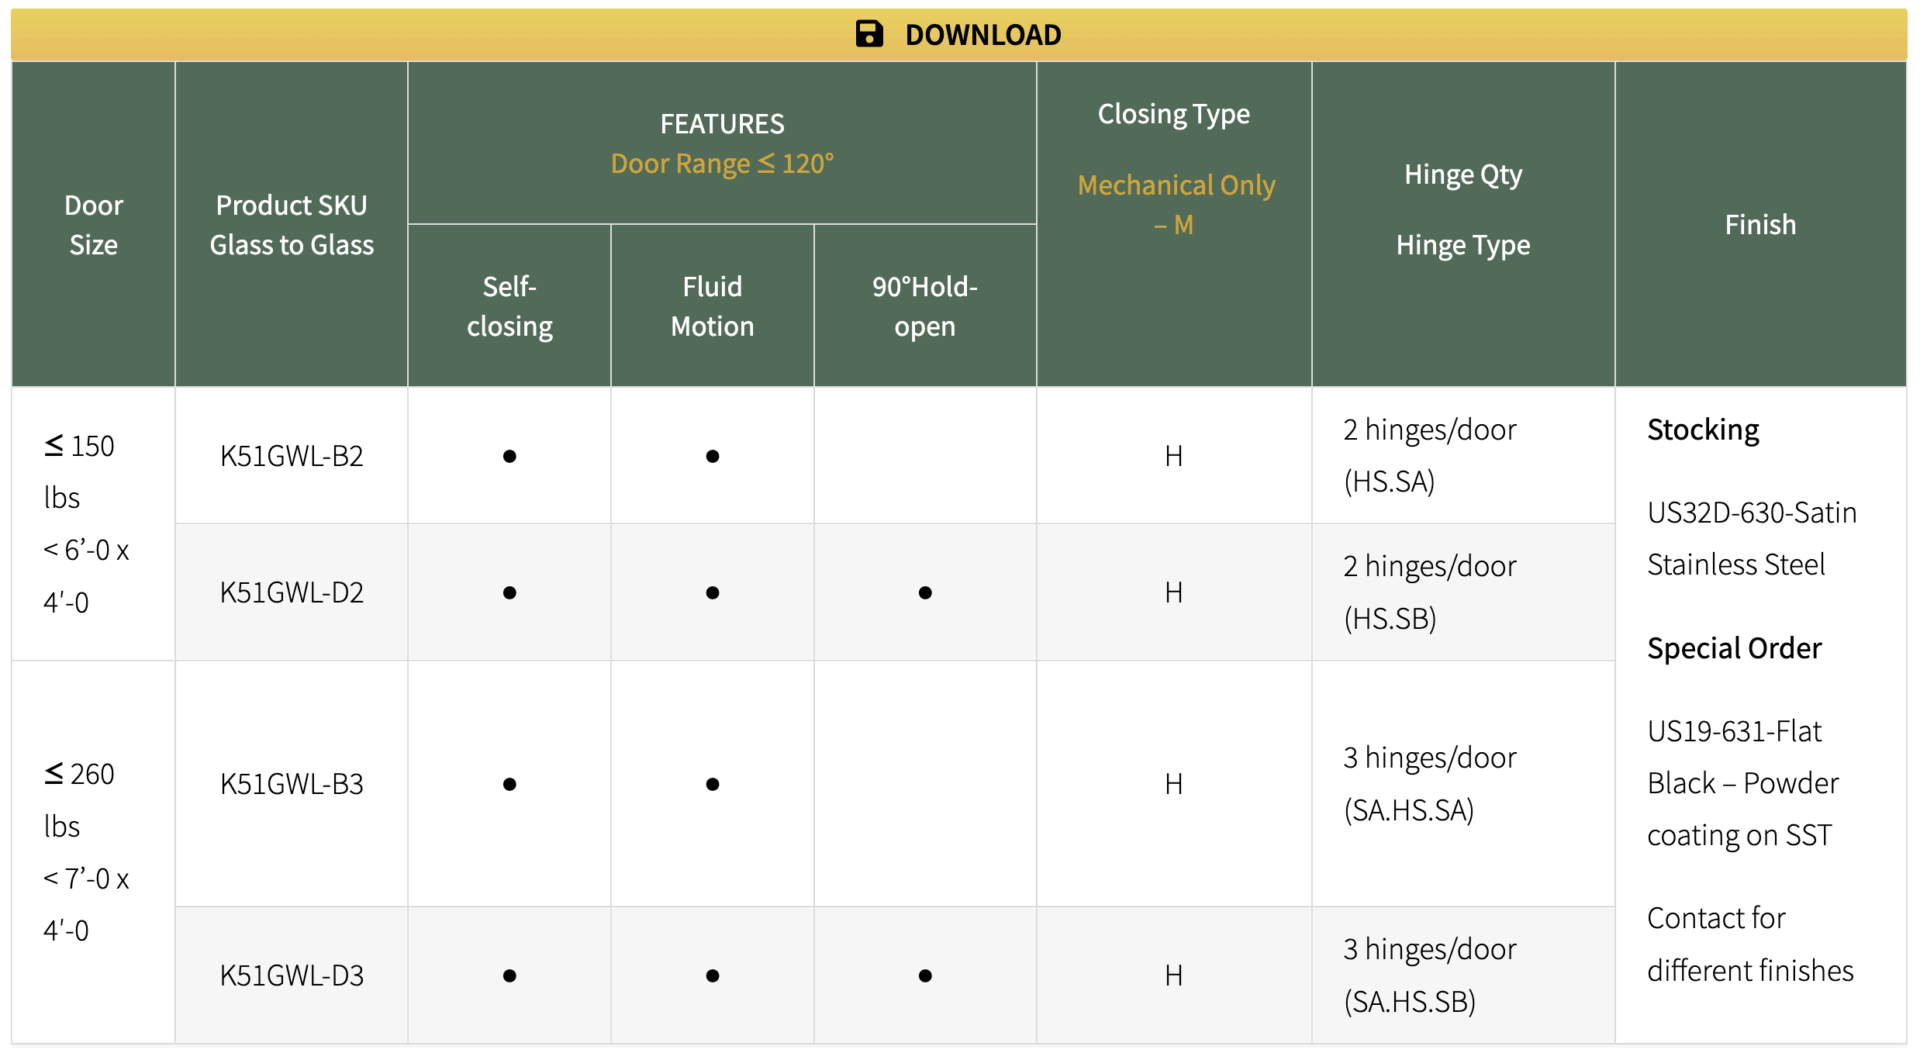Click the Mechanical Only – M text
Screen dimensions: 1920x1053
[1176, 205]
